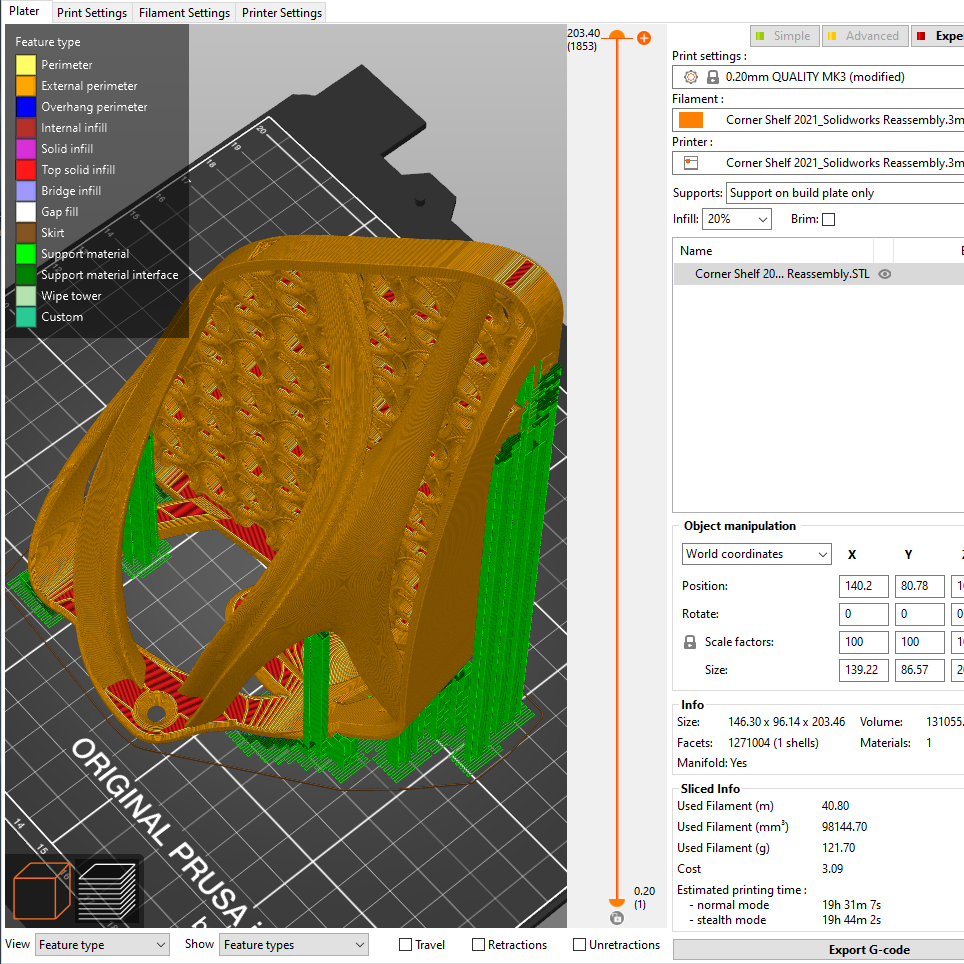Toggle the Retractions checkbox
Image resolution: width=964 pixels, height=964 pixels.
click(x=479, y=944)
